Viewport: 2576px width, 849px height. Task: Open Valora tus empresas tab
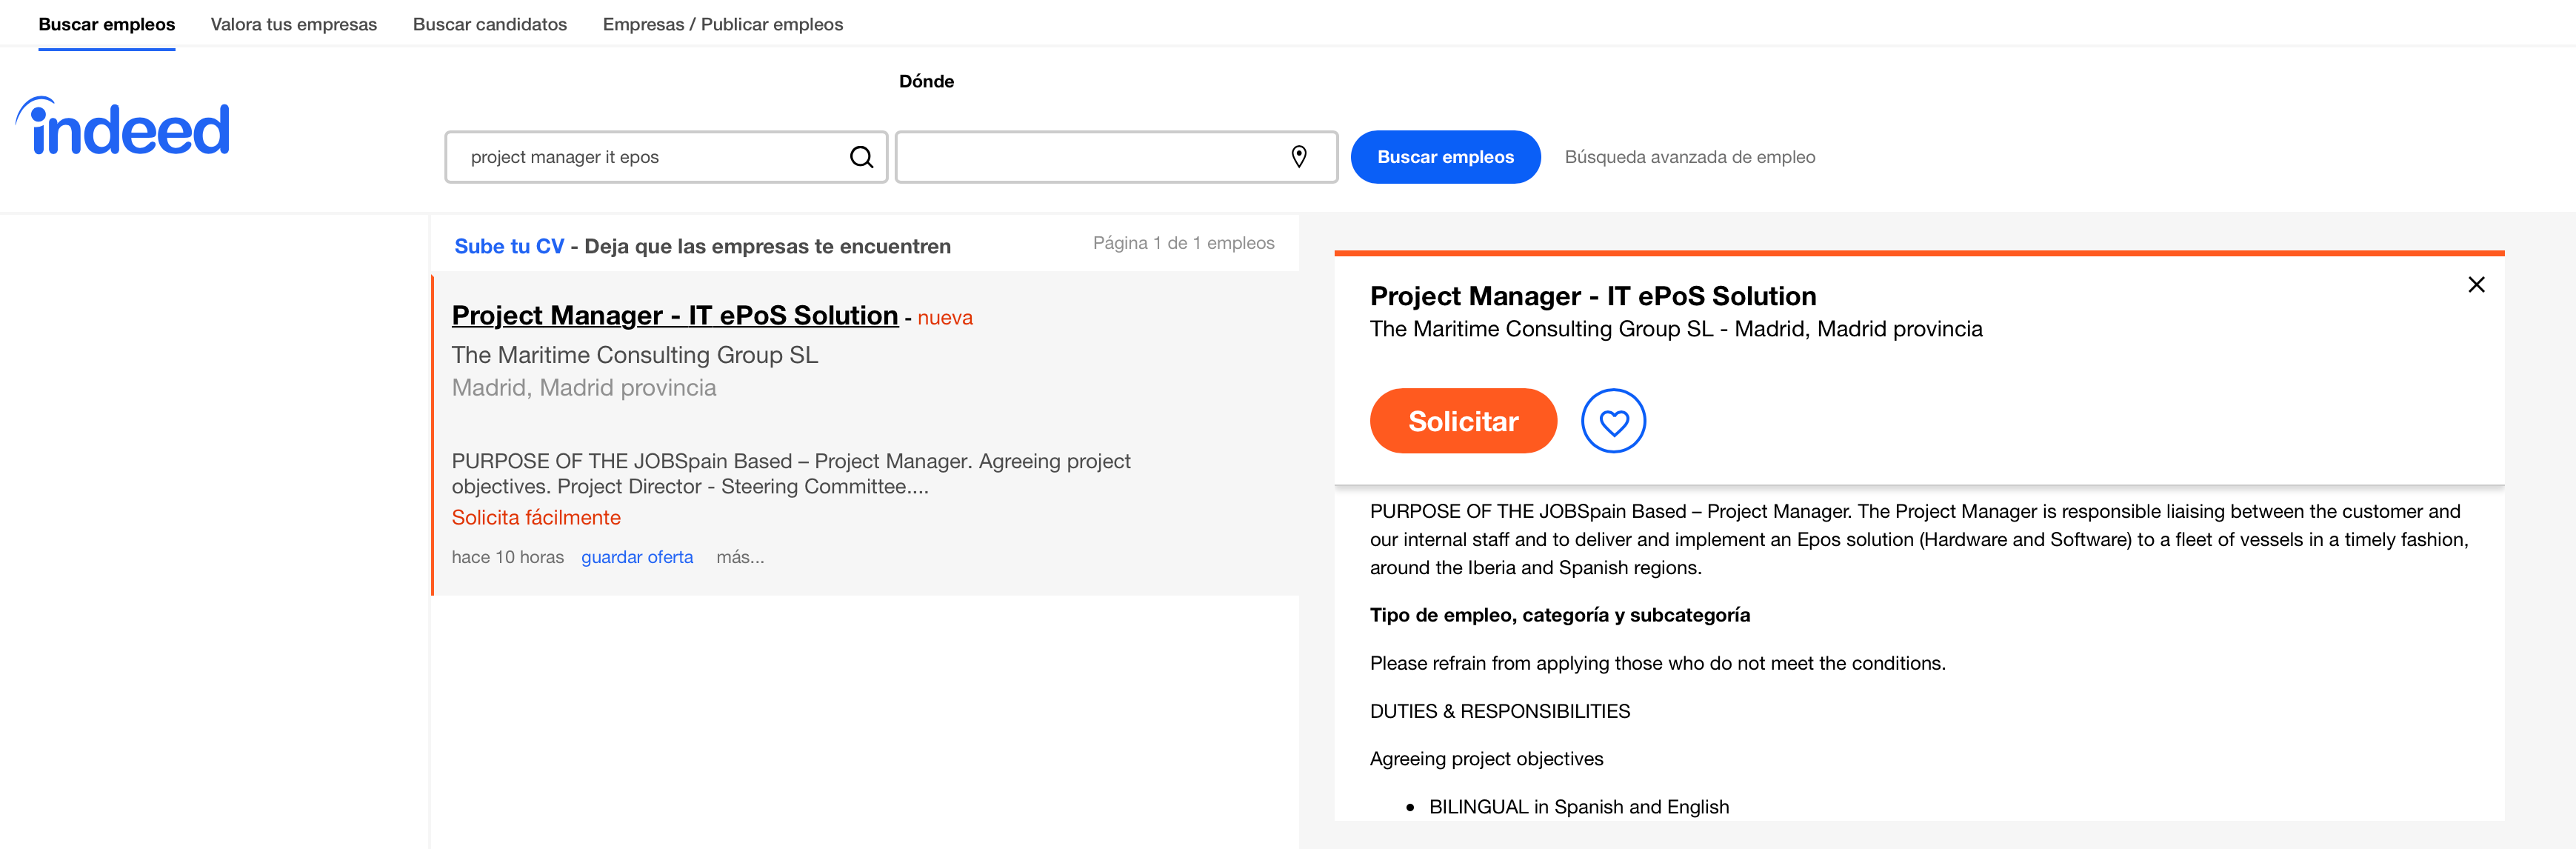click(293, 24)
